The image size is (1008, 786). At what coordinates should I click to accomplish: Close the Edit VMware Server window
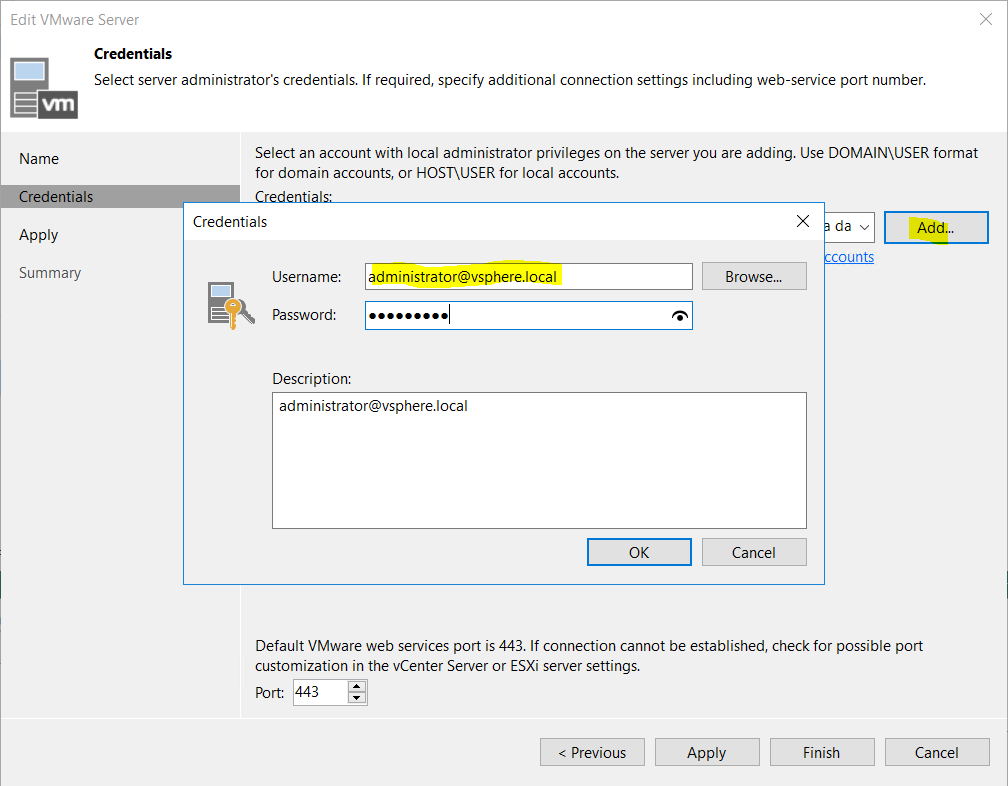(x=986, y=19)
